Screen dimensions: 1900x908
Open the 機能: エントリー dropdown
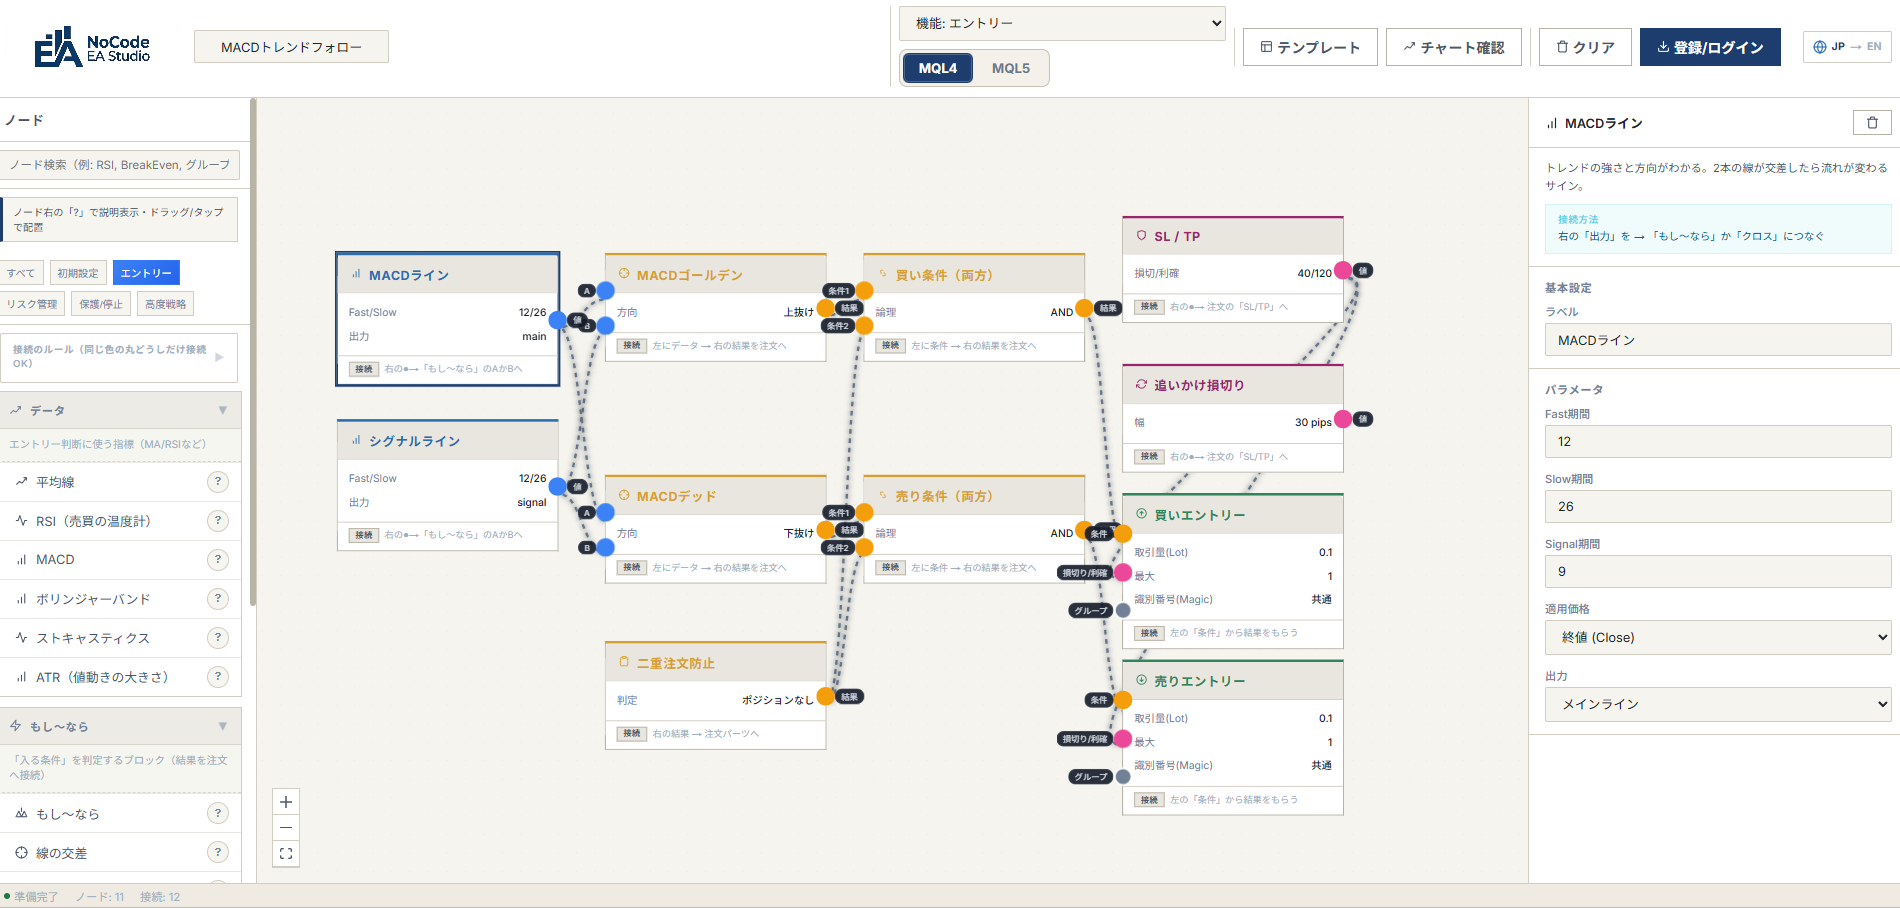[x=1062, y=23]
